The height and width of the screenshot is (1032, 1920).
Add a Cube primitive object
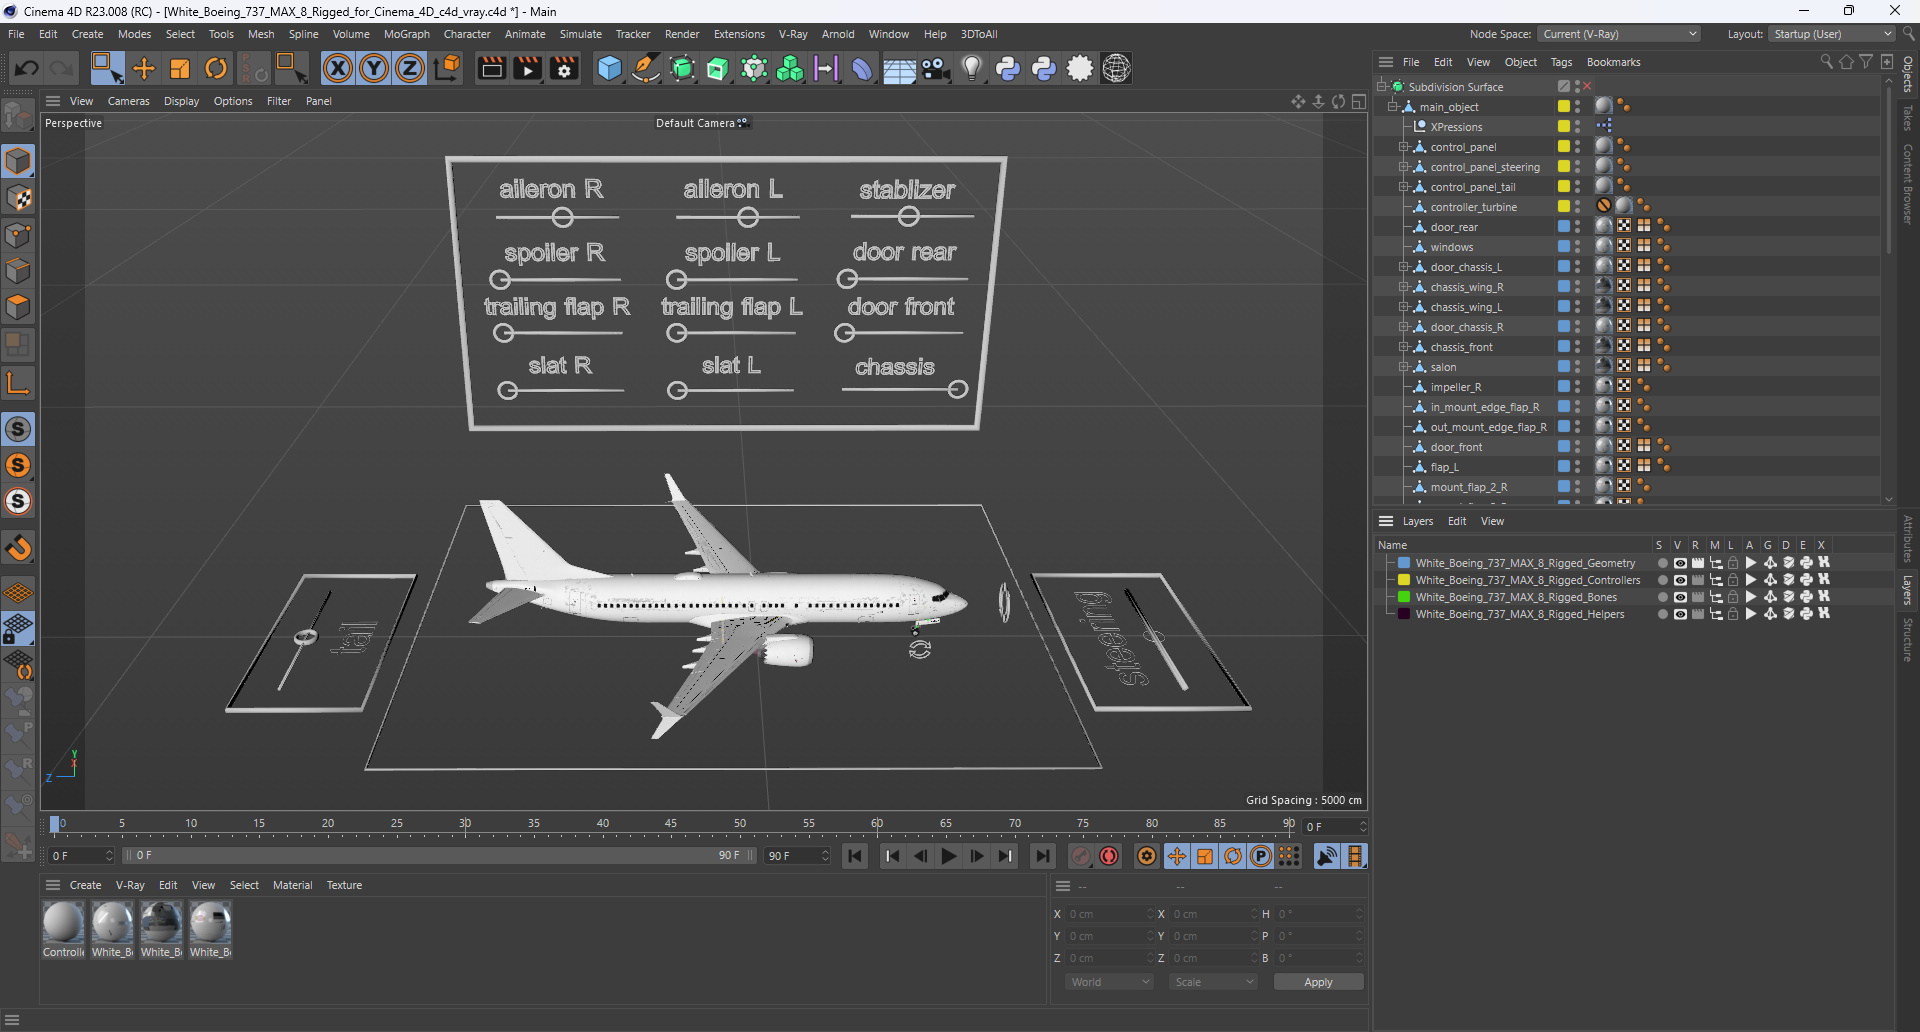(x=609, y=68)
